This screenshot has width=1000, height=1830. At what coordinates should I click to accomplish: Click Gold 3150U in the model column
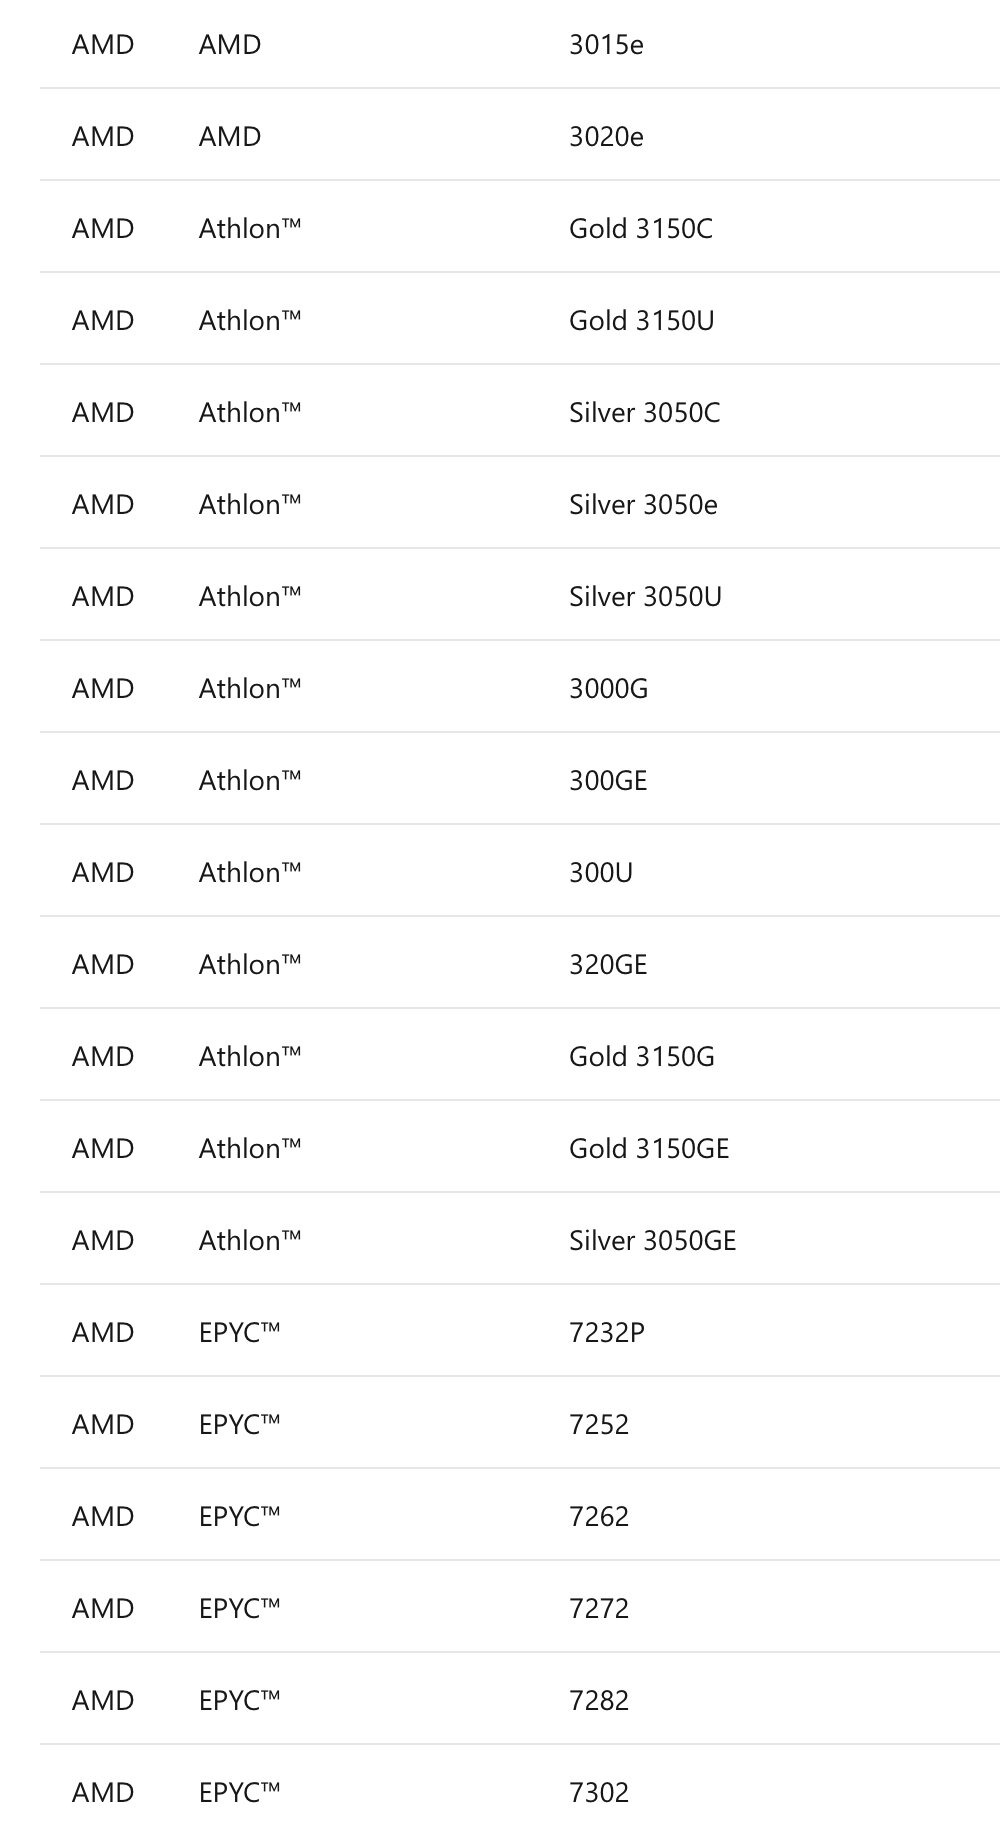(641, 321)
